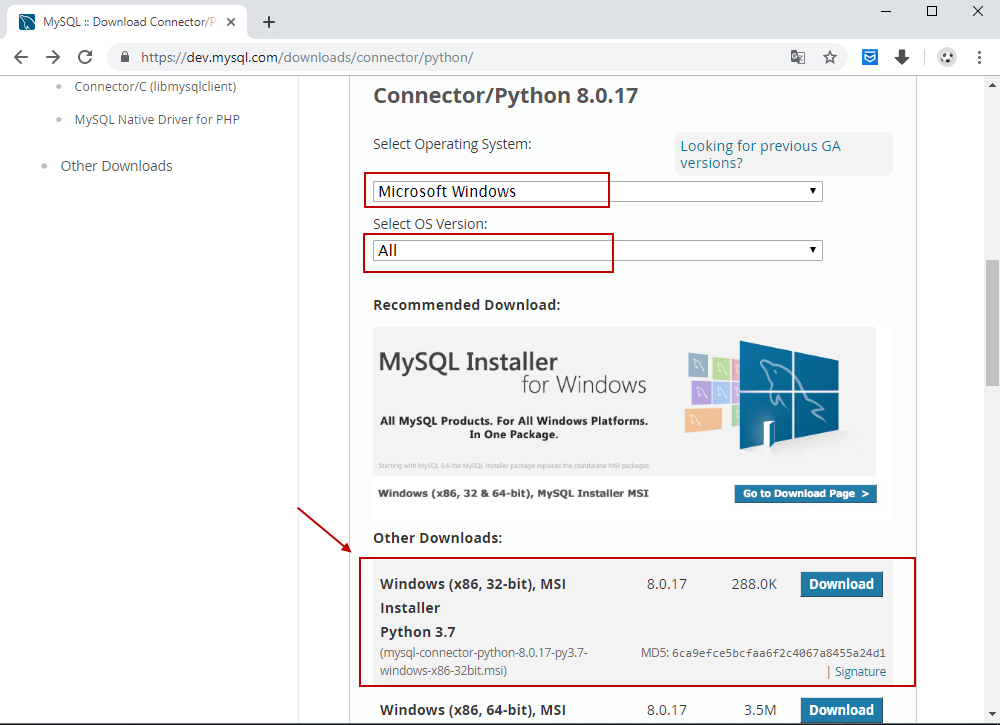
Task: Click the 'Python 3.7' label
Action: click(x=418, y=632)
